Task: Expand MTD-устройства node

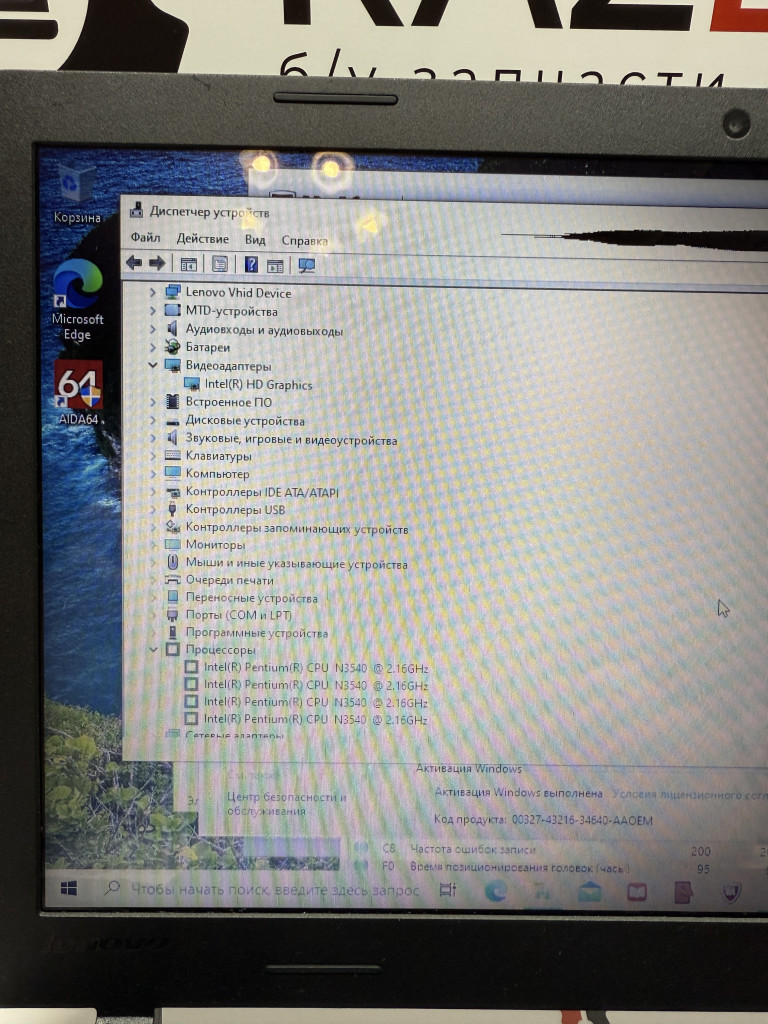Action: tap(153, 310)
